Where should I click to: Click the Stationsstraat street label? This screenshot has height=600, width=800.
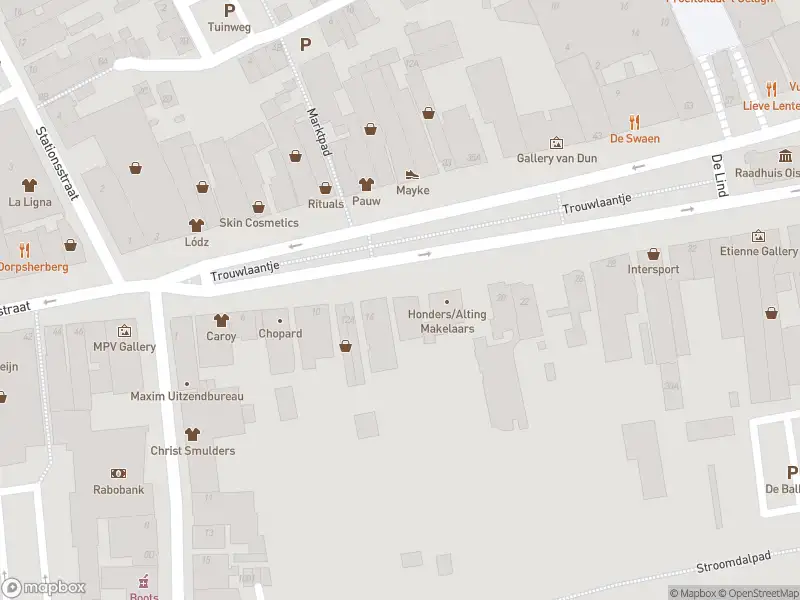tap(58, 164)
